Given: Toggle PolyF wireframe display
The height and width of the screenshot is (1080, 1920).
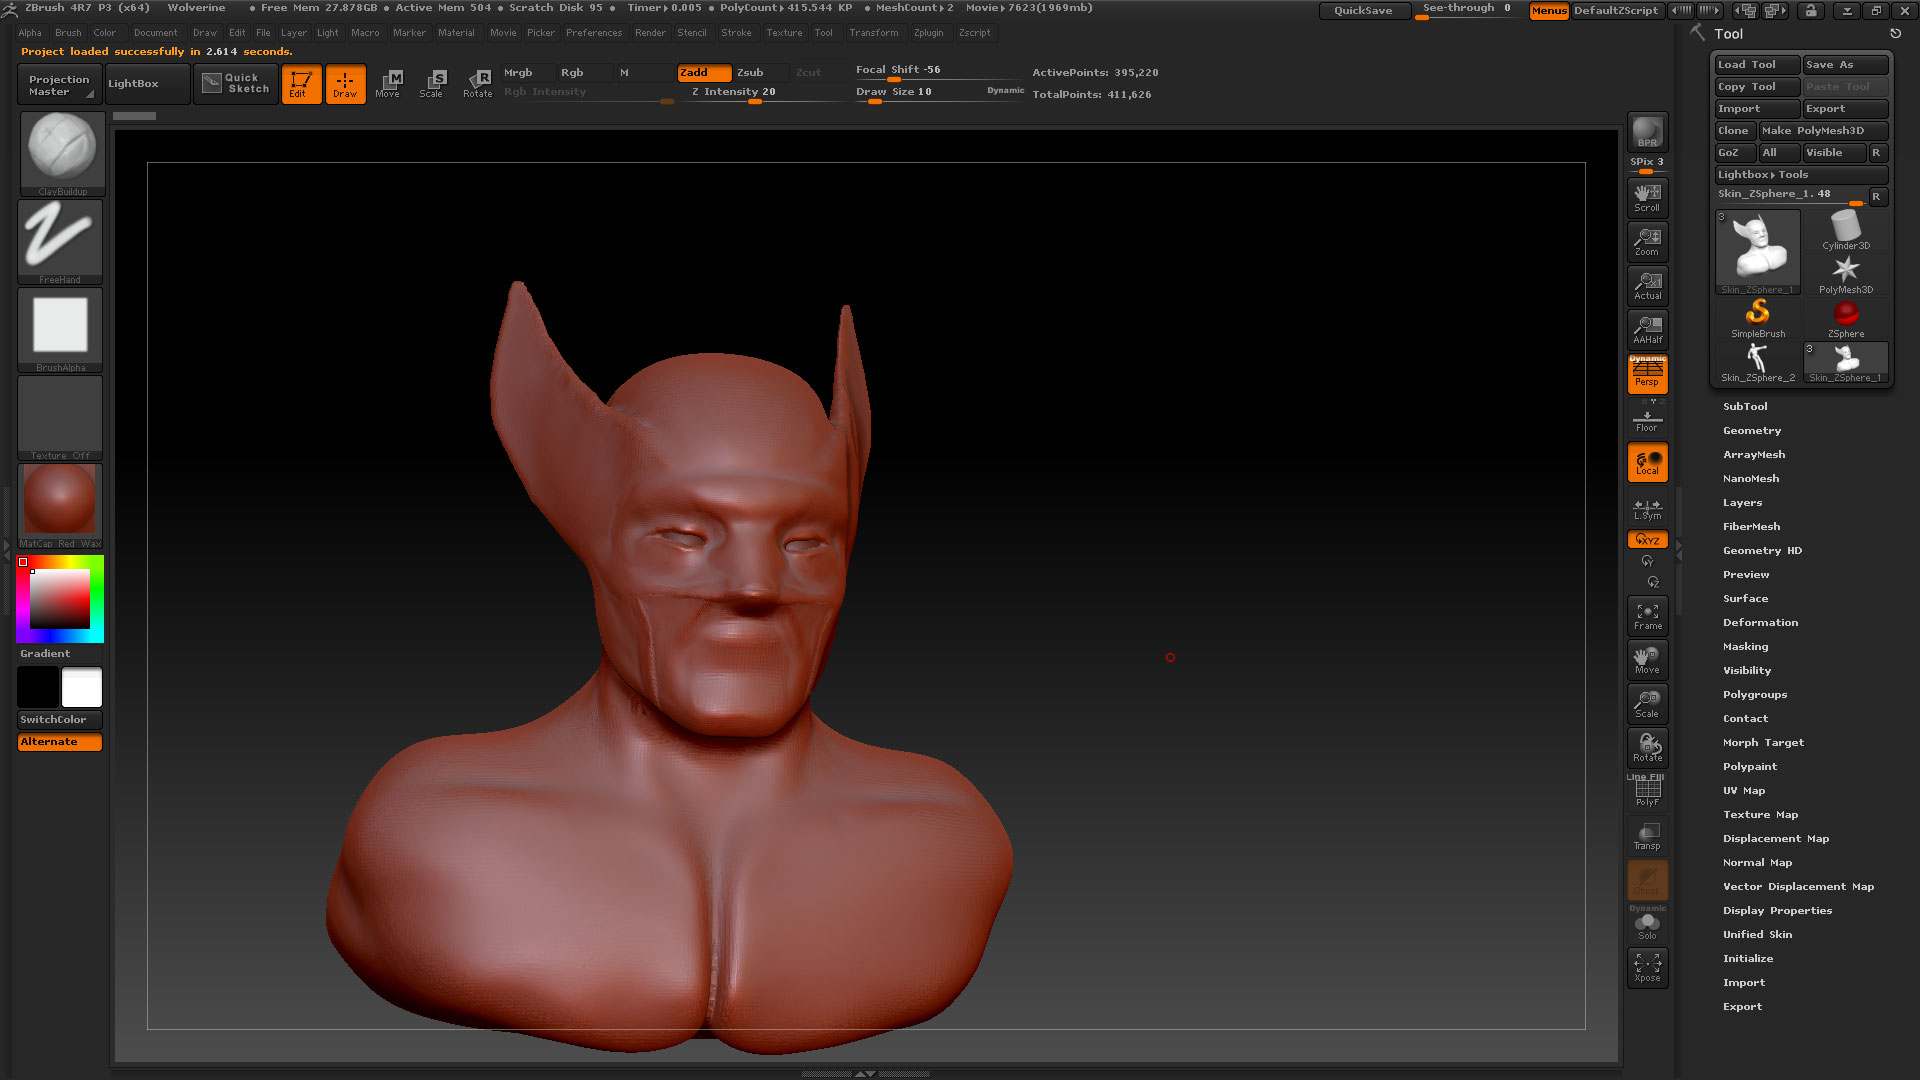Looking at the screenshot, I should (1647, 791).
